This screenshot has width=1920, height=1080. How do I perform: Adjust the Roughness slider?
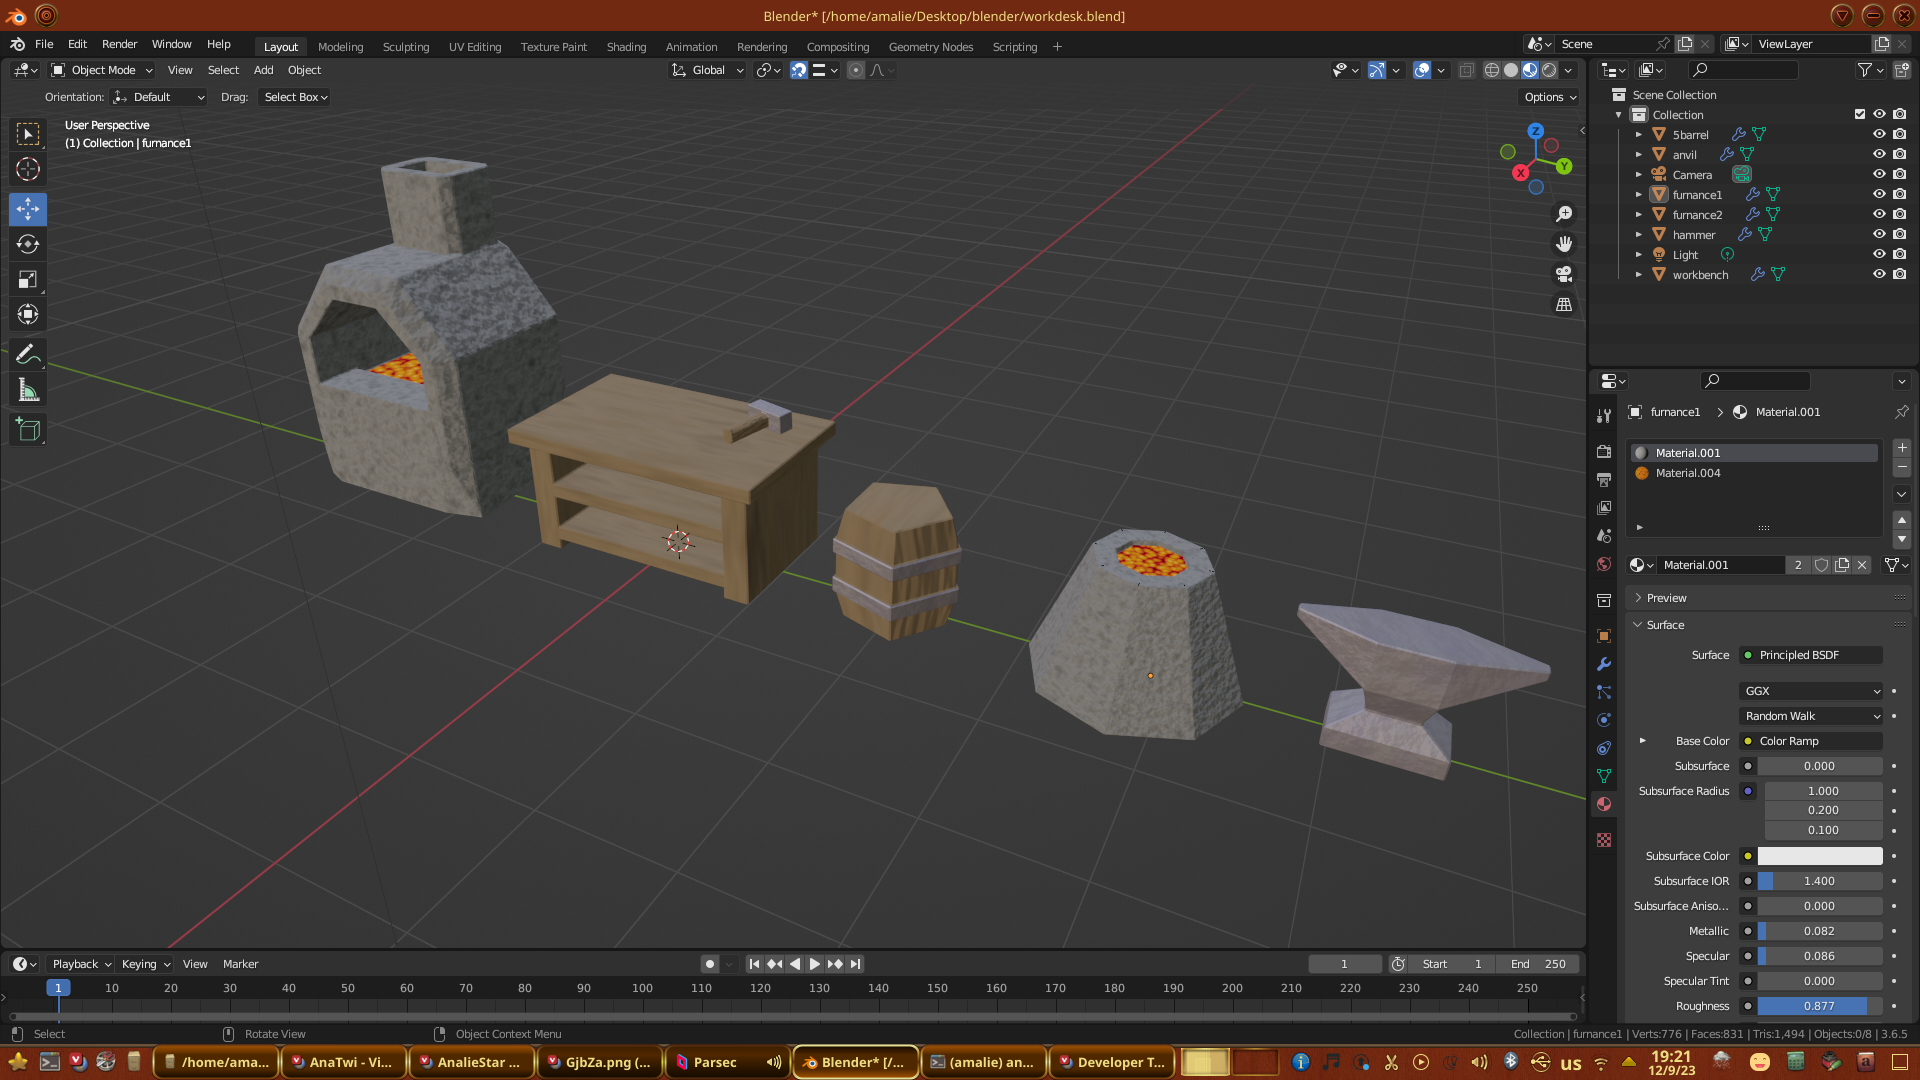1818,1006
